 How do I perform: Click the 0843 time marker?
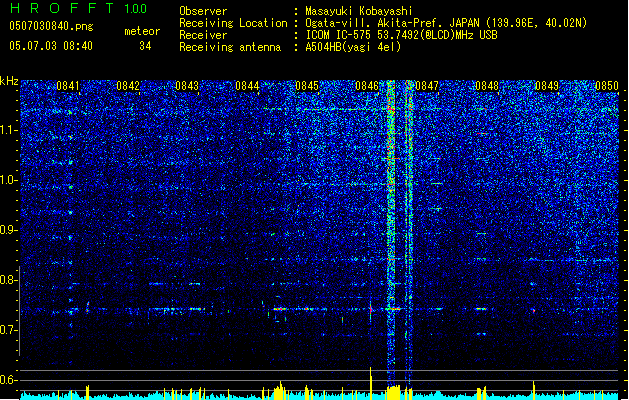(x=187, y=86)
